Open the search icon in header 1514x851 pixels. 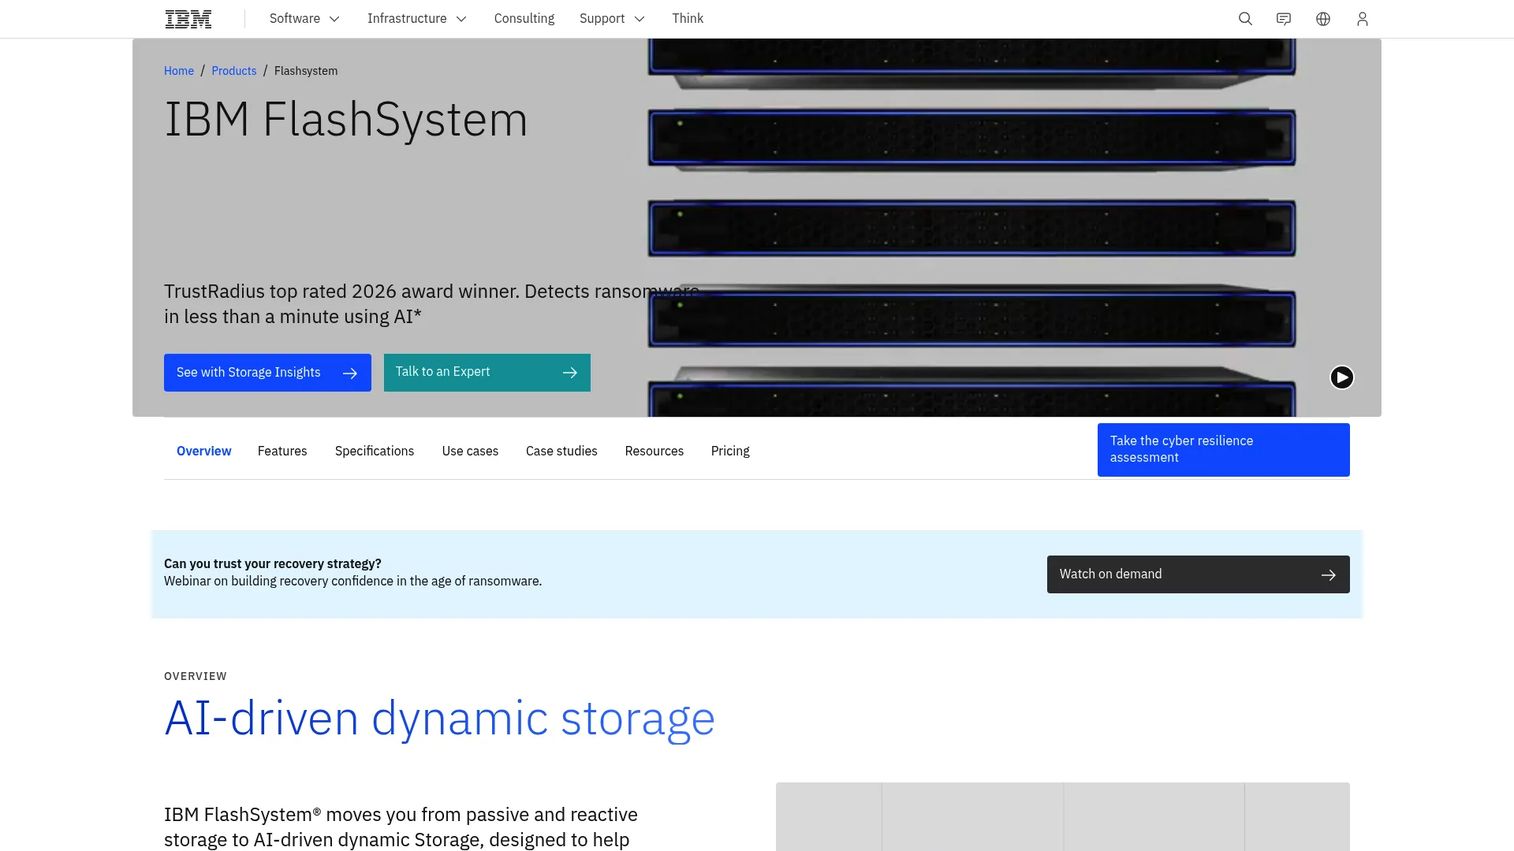click(1245, 19)
